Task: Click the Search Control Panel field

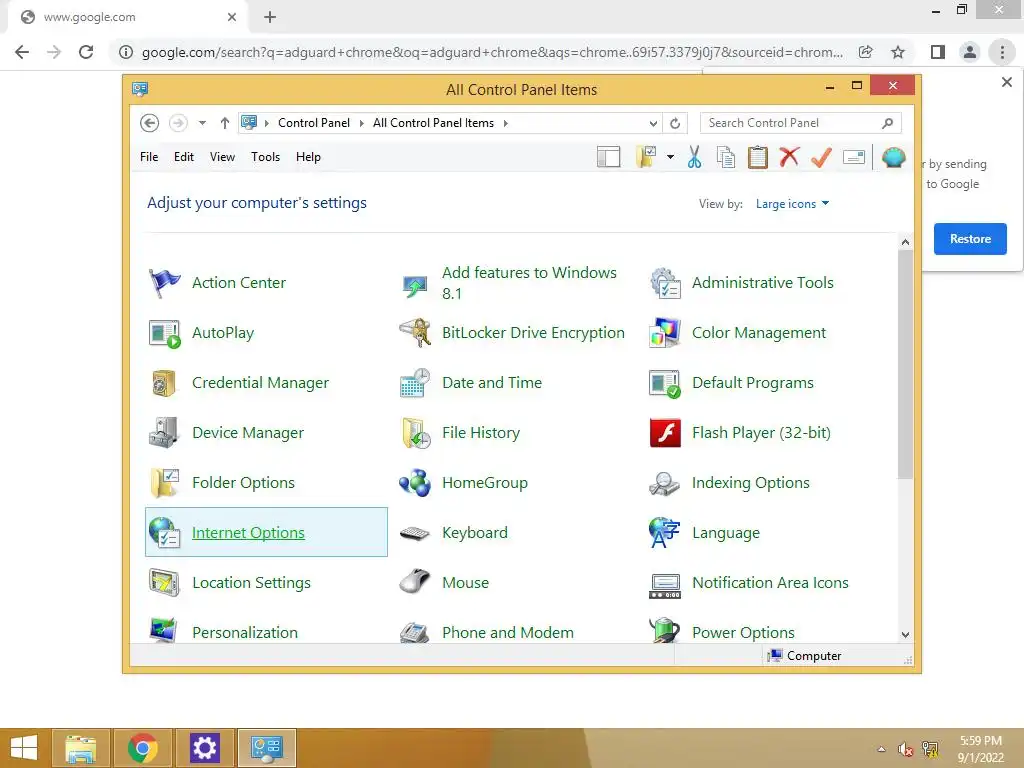Action: click(x=800, y=123)
